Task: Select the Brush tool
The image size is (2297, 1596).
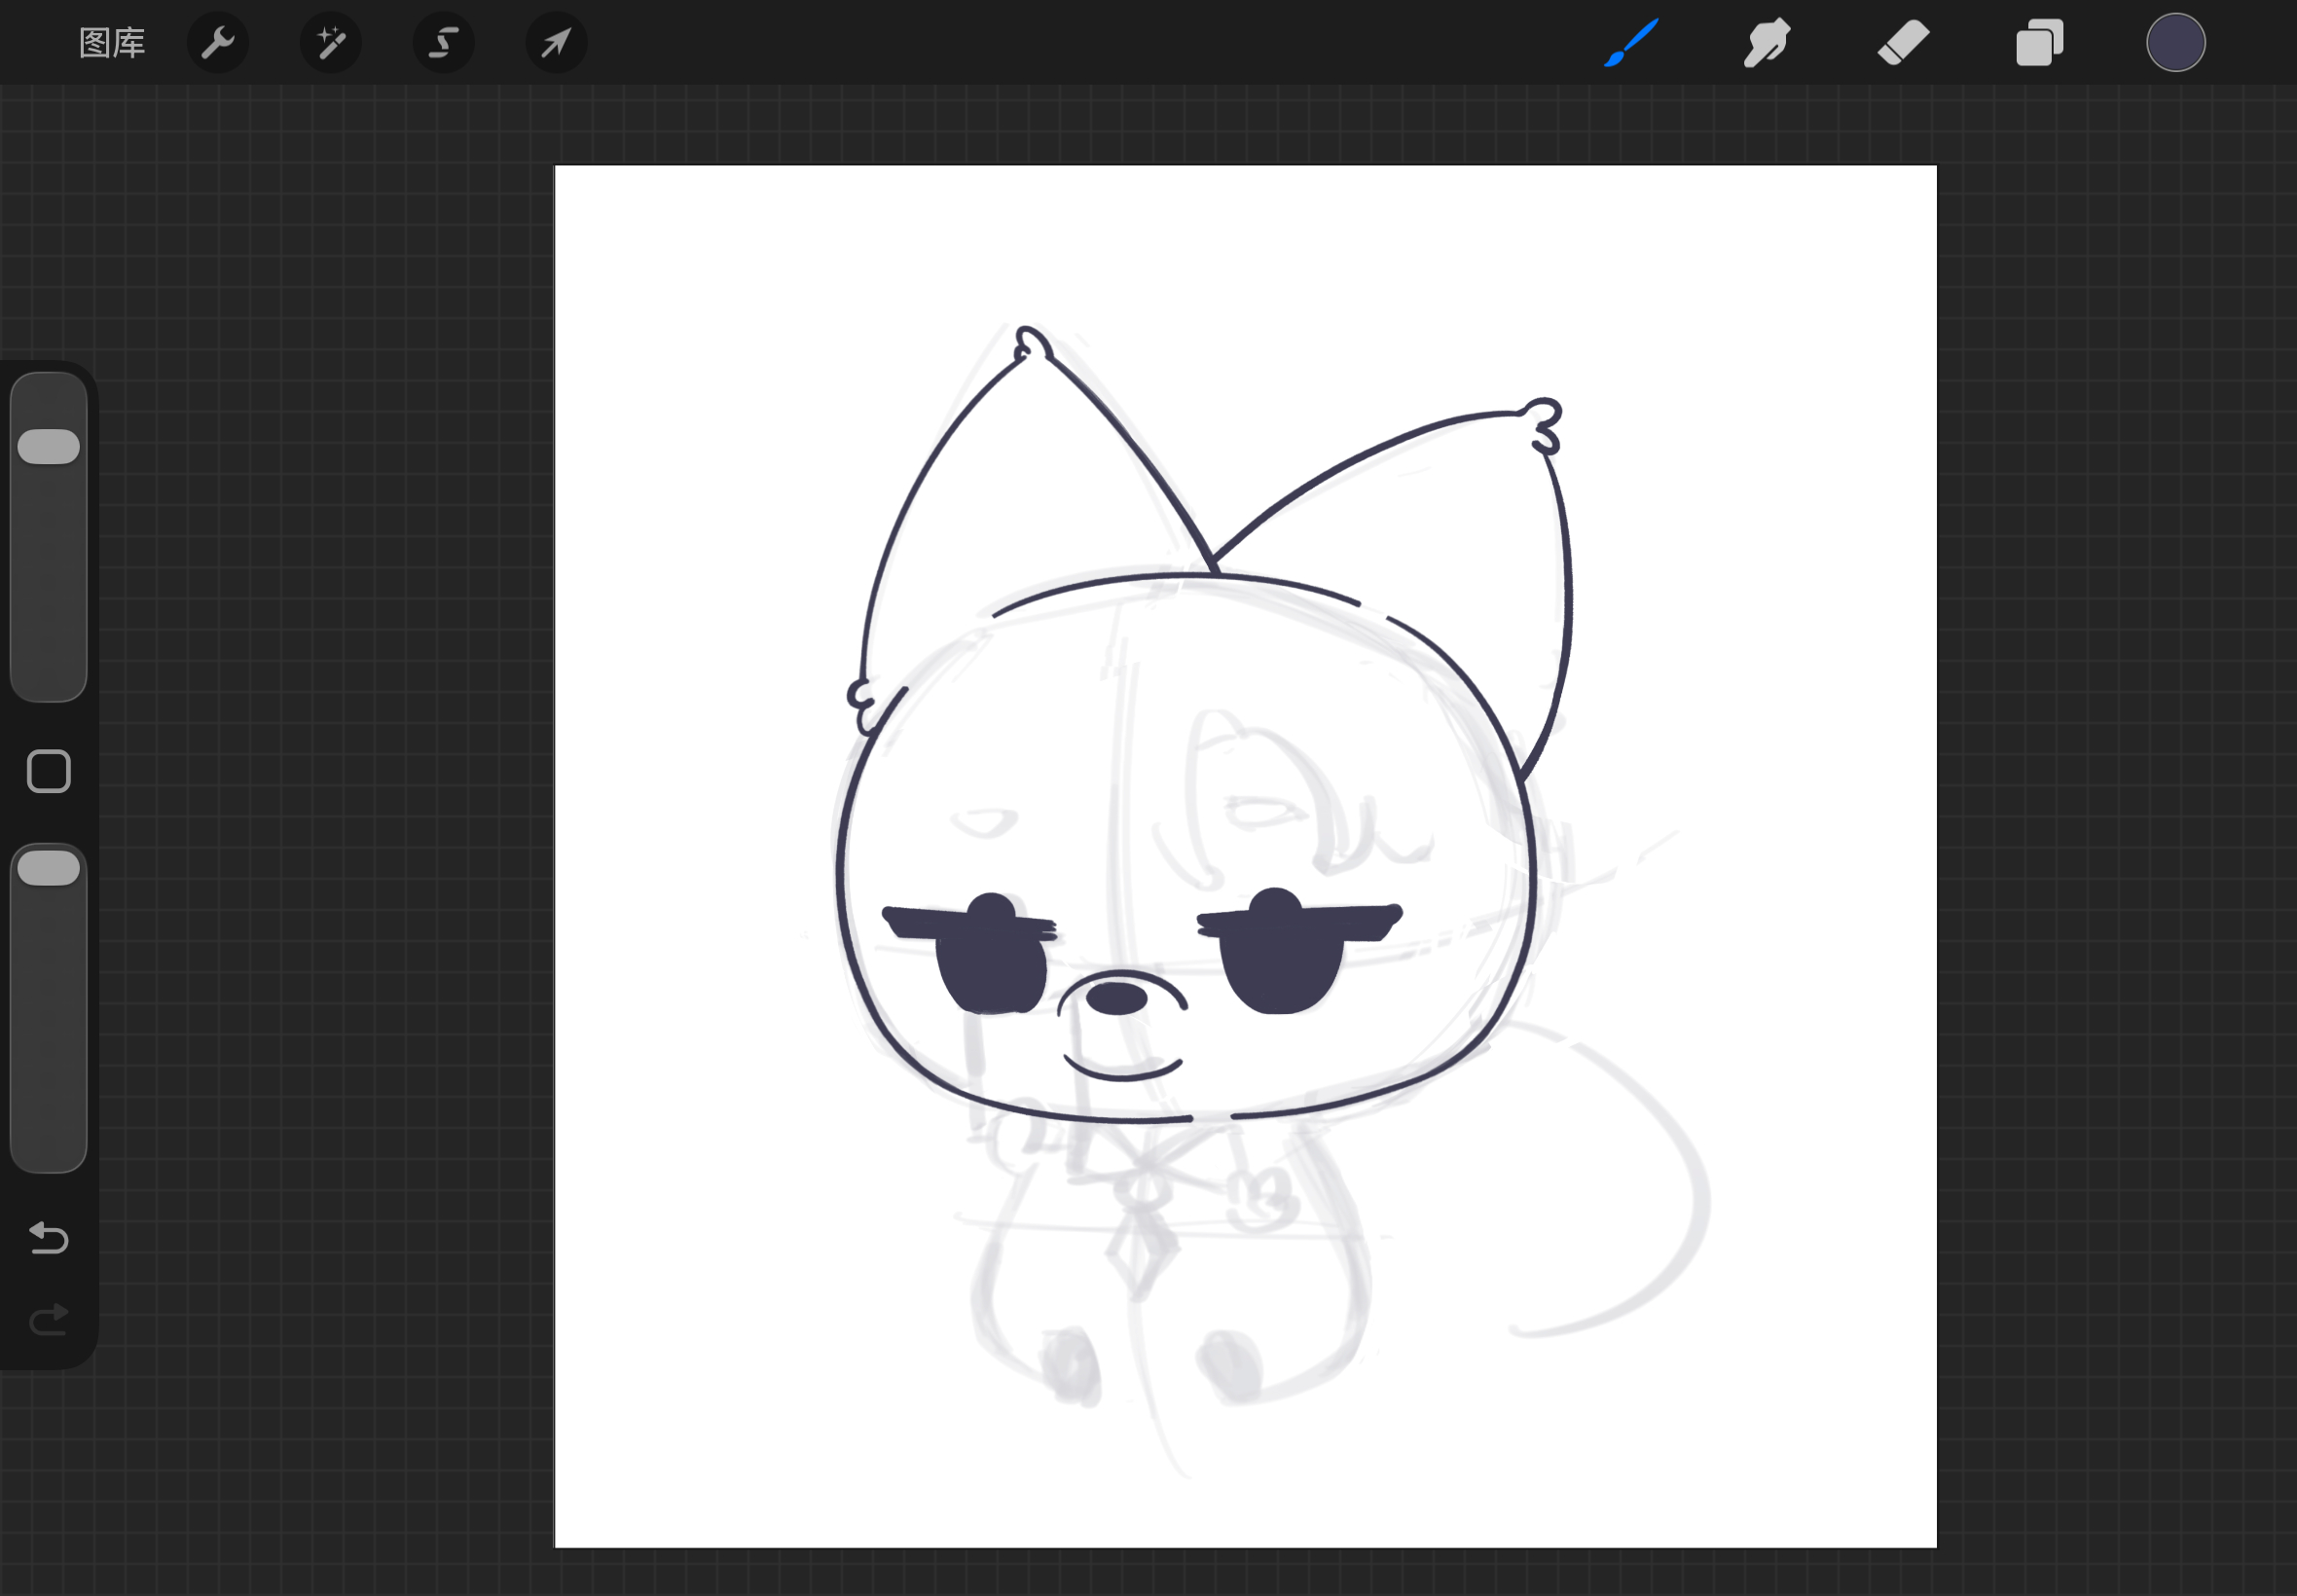Action: pyautogui.click(x=1631, y=43)
